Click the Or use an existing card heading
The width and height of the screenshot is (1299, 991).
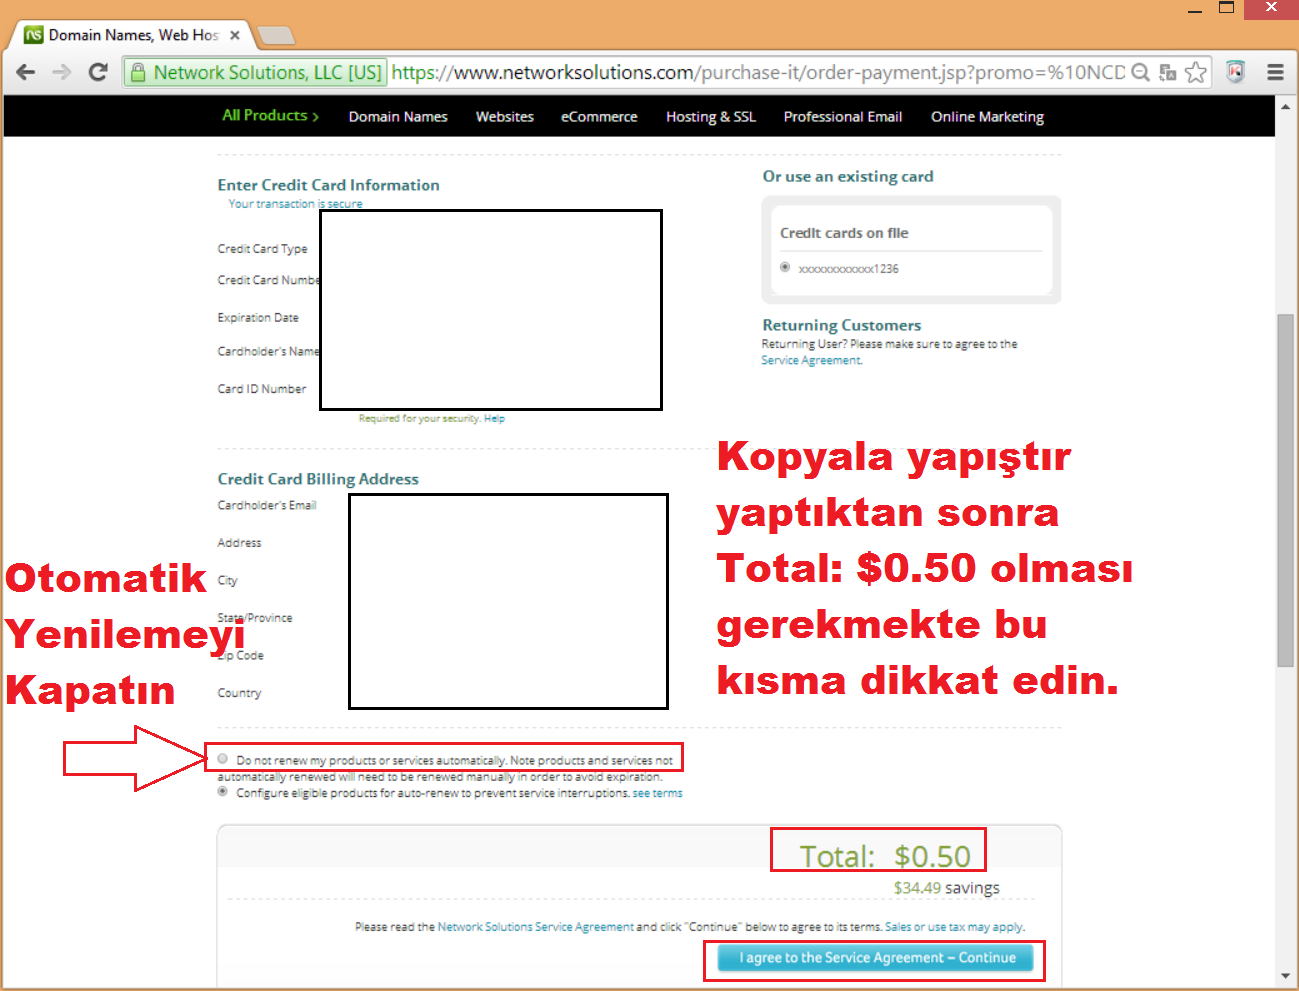(x=848, y=176)
